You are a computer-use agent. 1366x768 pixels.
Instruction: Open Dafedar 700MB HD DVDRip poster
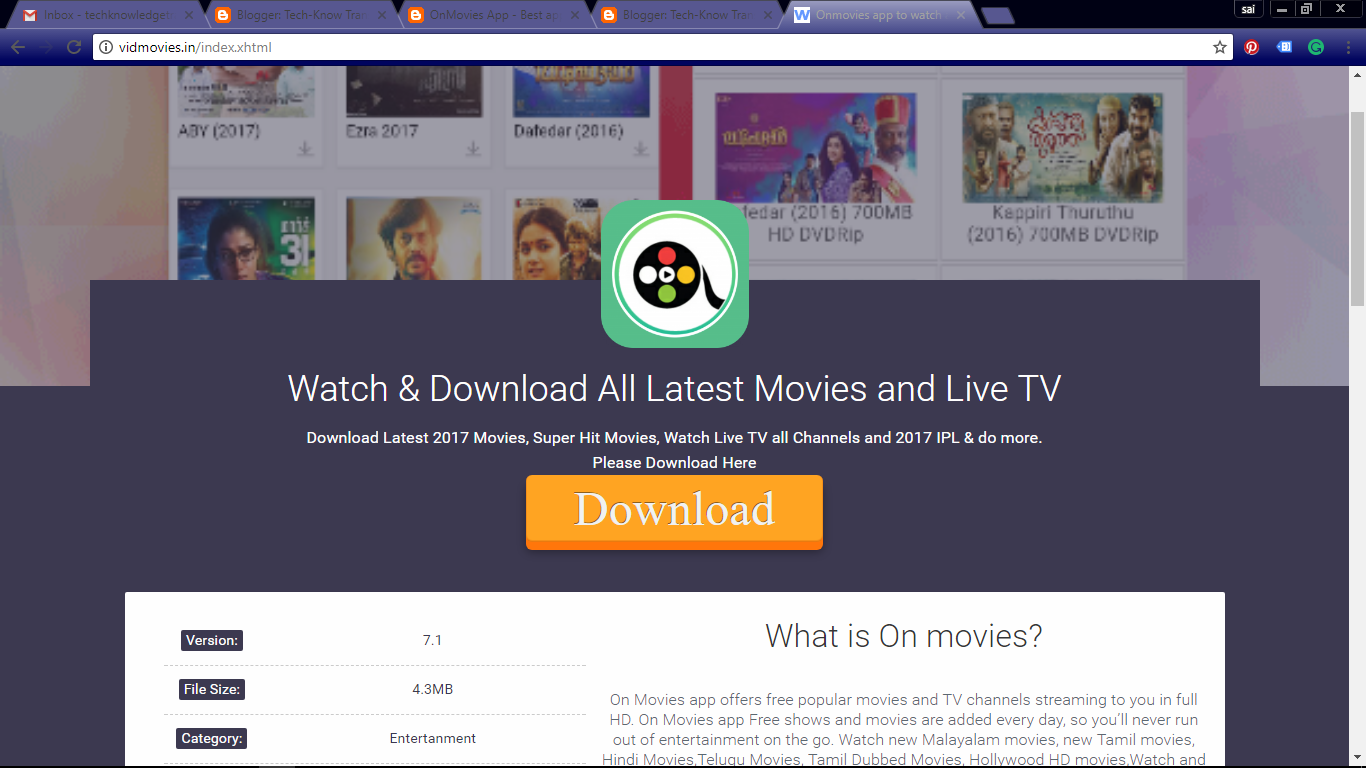pyautogui.click(x=815, y=148)
